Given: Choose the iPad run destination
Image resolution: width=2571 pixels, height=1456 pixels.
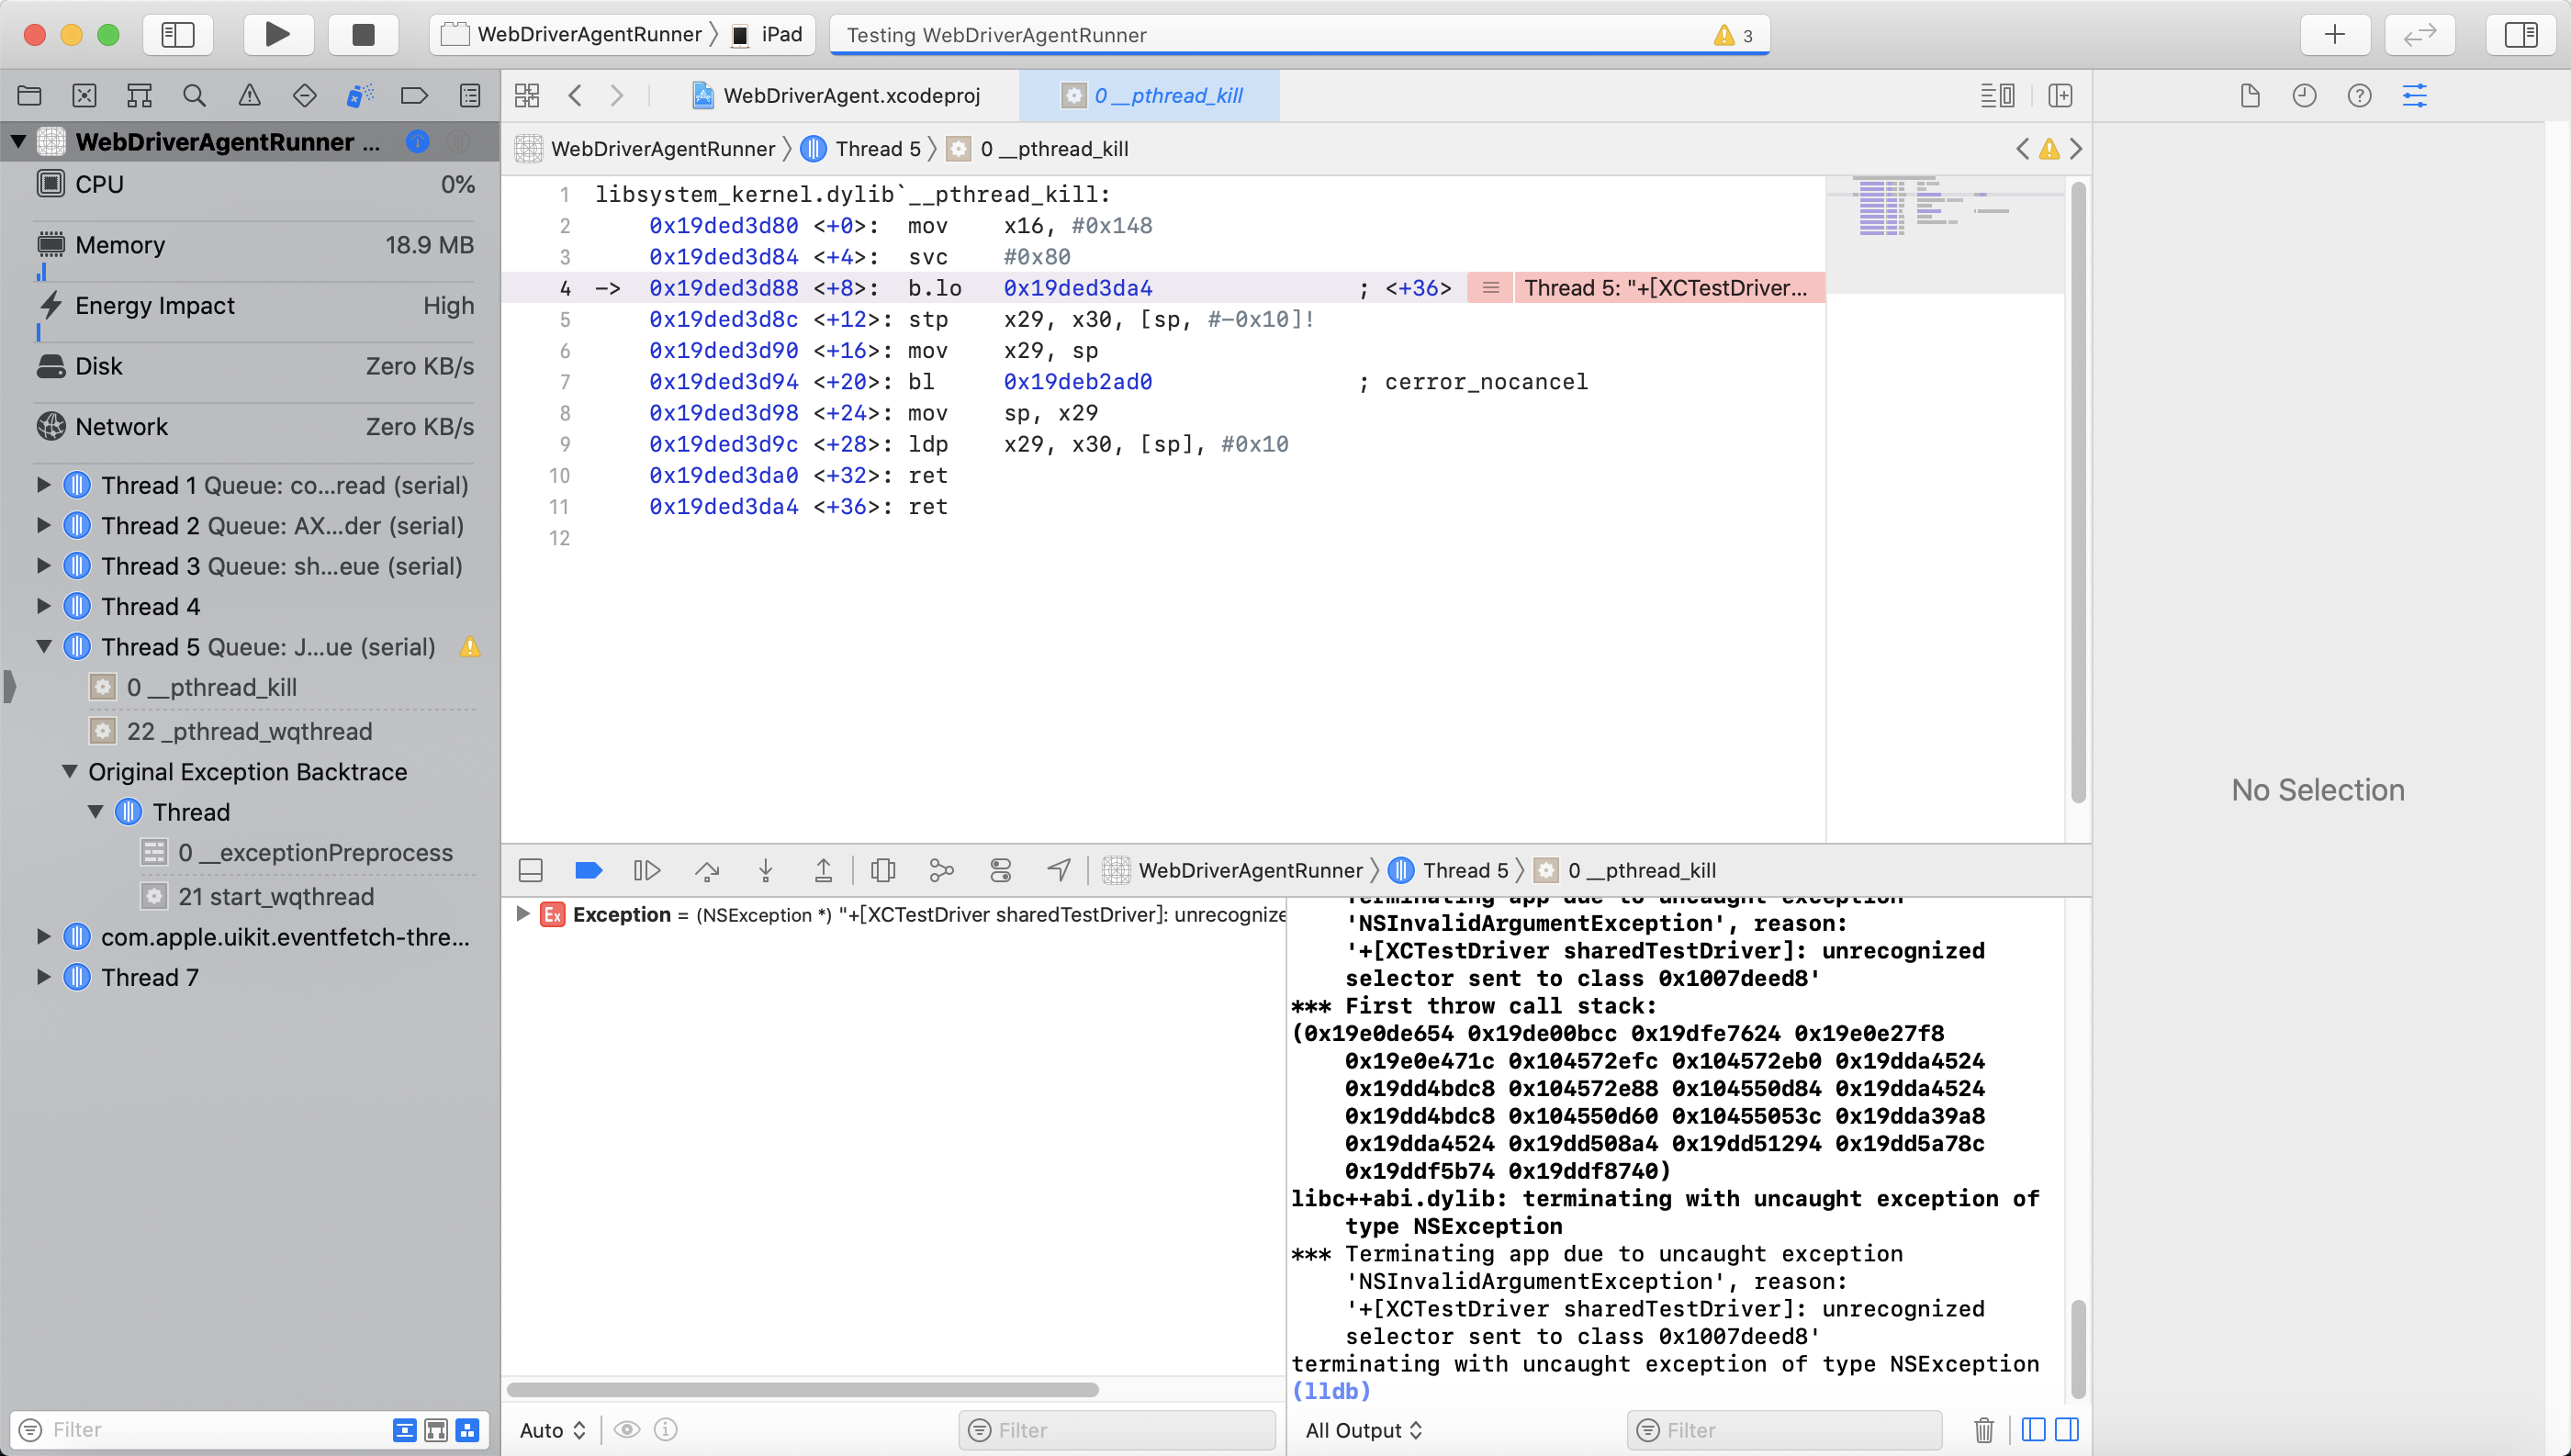Looking at the screenshot, I should tap(768, 35).
